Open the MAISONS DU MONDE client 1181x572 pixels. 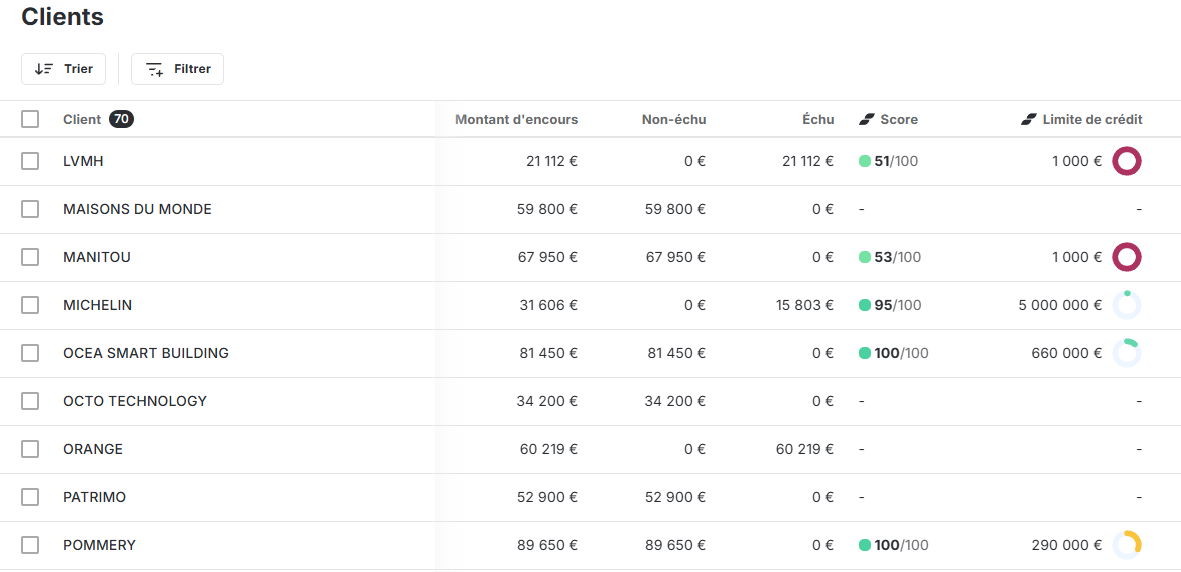[138, 209]
